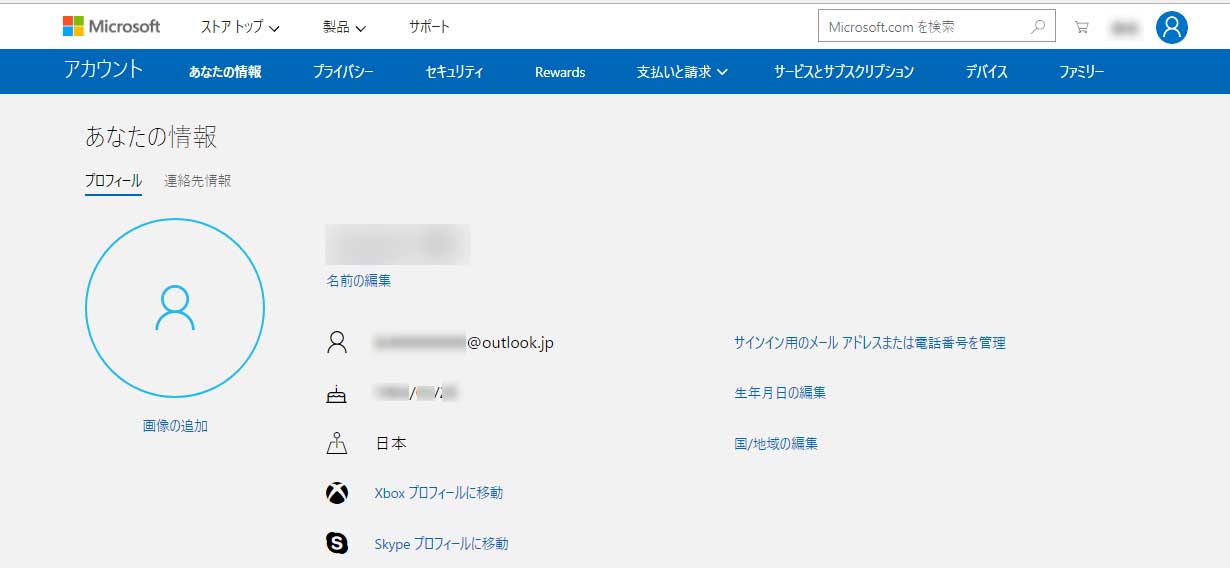Click the Microsoft logo
The image size is (1230, 568).
[111, 26]
